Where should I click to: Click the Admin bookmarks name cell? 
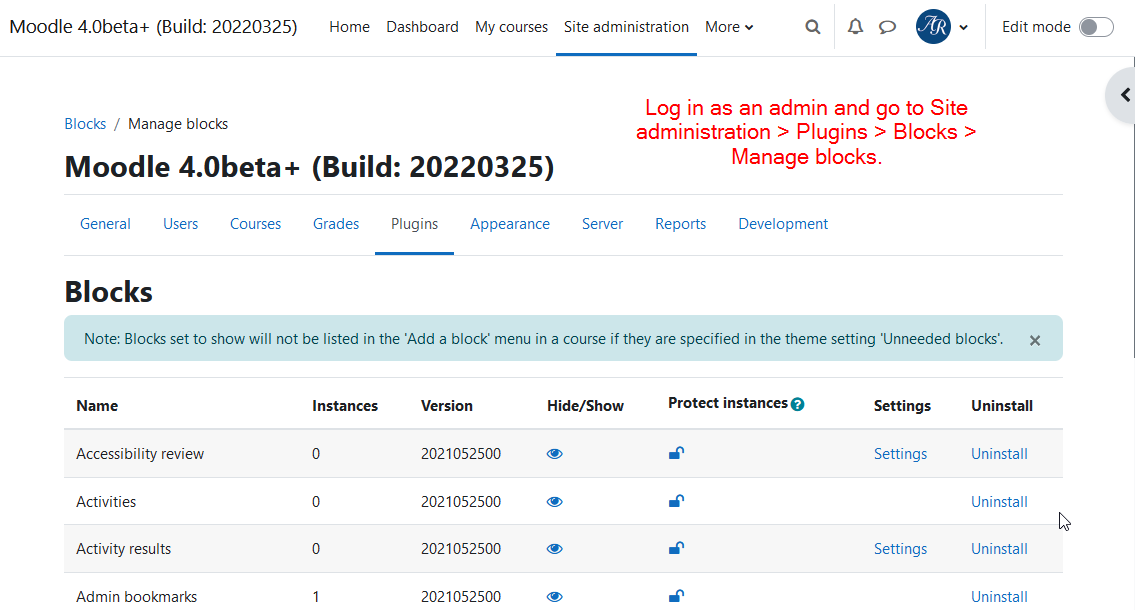[x=137, y=596]
